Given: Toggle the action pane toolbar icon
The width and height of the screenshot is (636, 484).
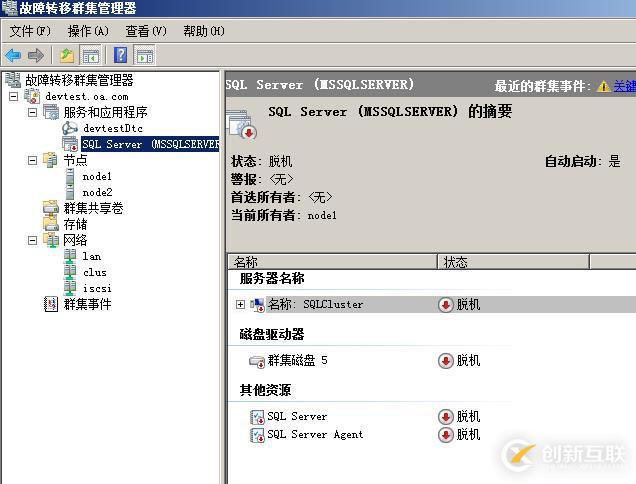Looking at the screenshot, I should tap(144, 56).
